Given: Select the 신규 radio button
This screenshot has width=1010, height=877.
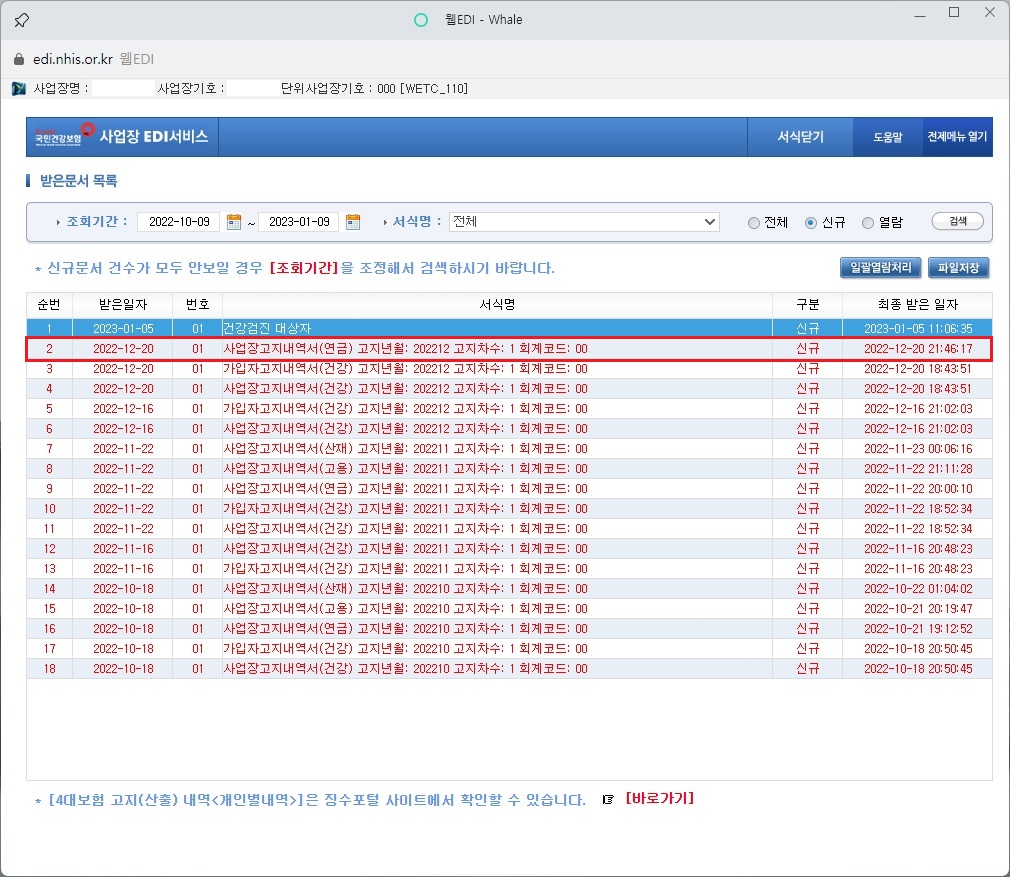Looking at the screenshot, I should pos(810,223).
